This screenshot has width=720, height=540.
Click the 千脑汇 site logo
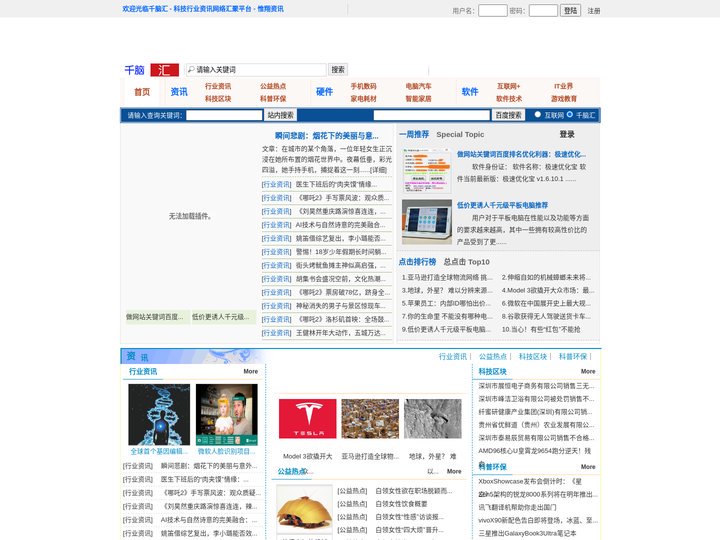pos(152,70)
